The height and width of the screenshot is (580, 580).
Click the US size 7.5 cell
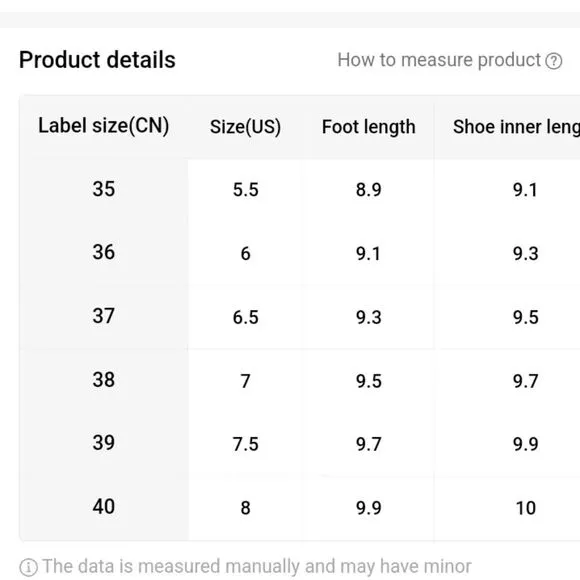pos(245,444)
